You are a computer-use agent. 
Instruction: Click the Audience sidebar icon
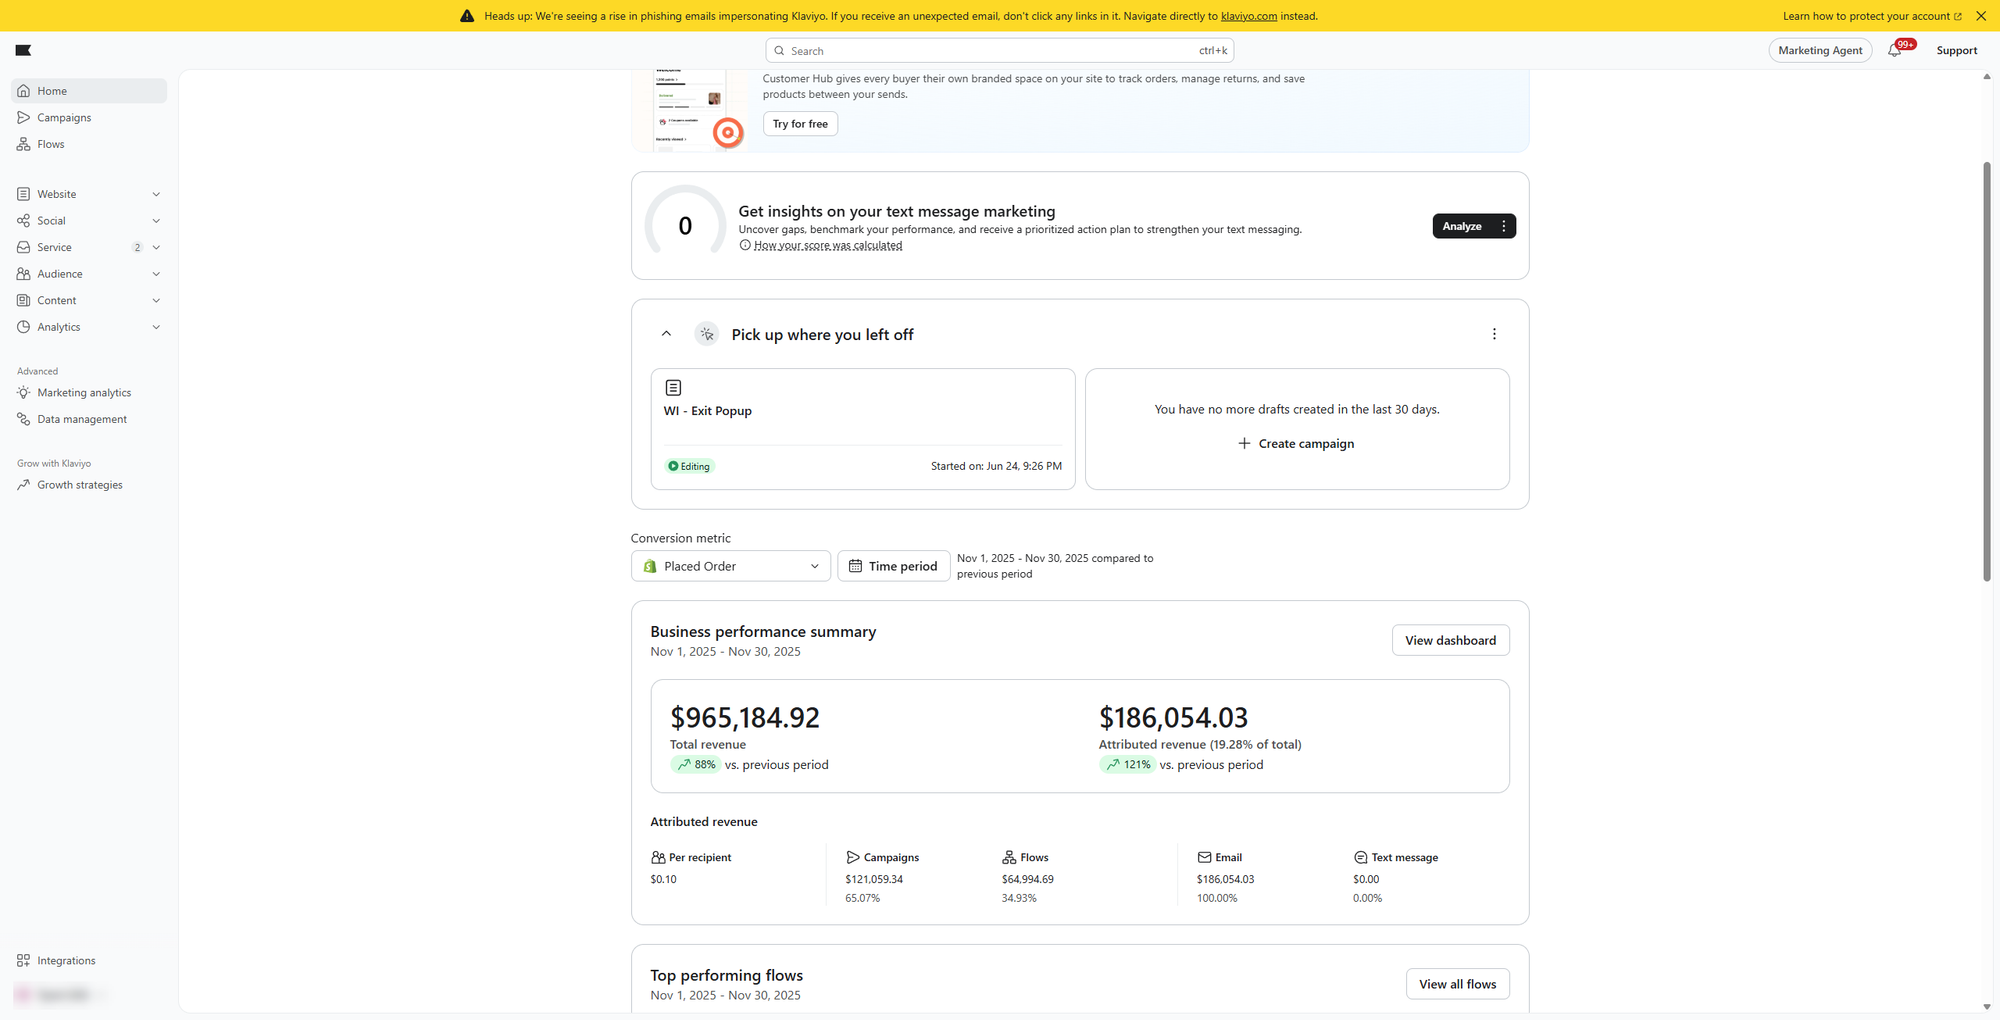pyautogui.click(x=23, y=274)
